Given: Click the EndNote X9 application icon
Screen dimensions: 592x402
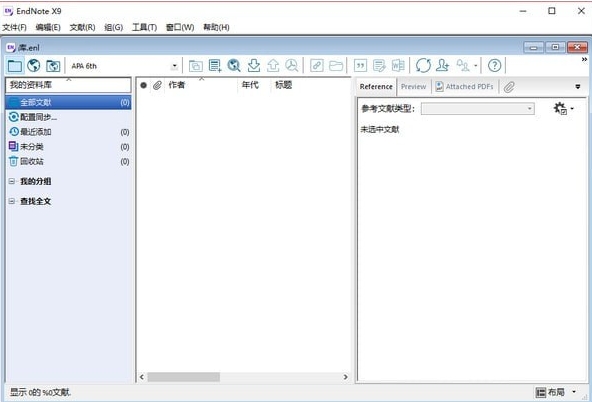Looking at the screenshot, I should (x=8, y=11).
